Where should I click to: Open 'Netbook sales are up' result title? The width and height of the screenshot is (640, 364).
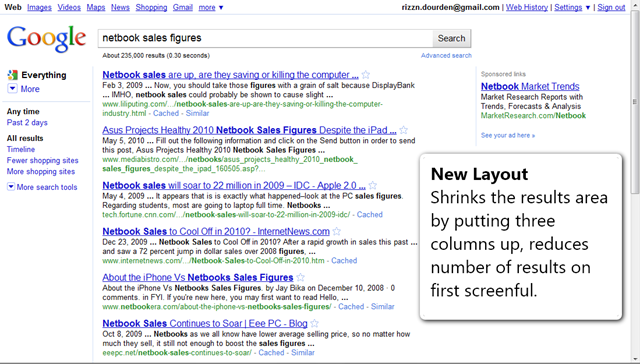pos(231,75)
